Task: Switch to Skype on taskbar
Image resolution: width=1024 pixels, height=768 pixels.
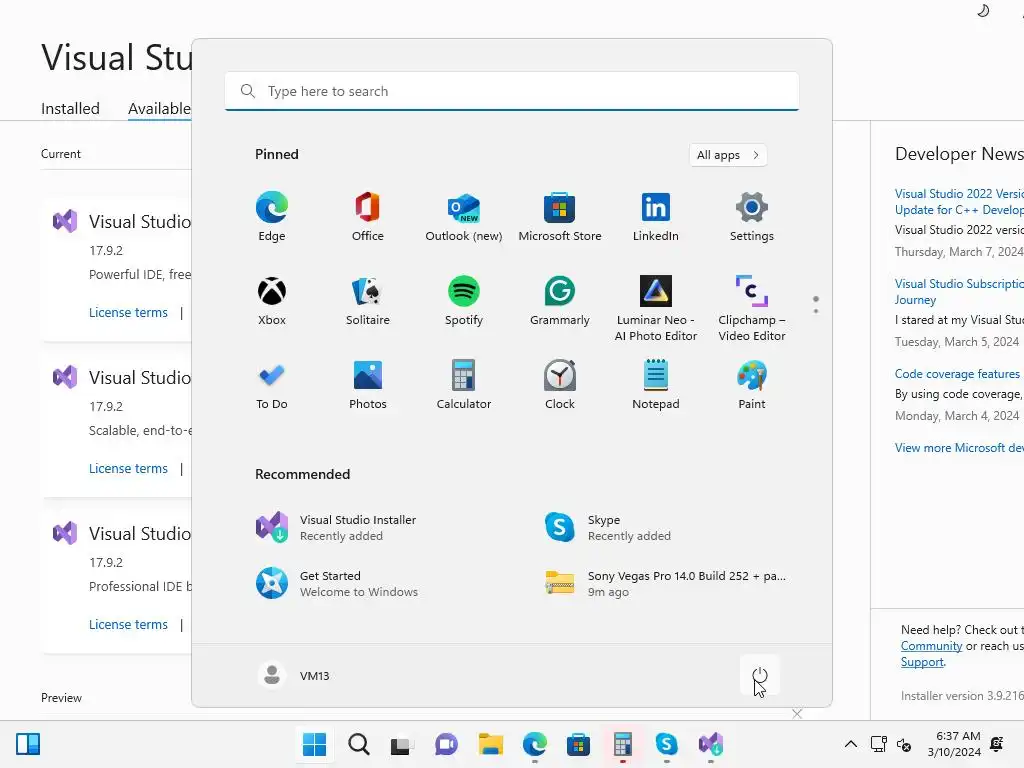Action: (666, 744)
